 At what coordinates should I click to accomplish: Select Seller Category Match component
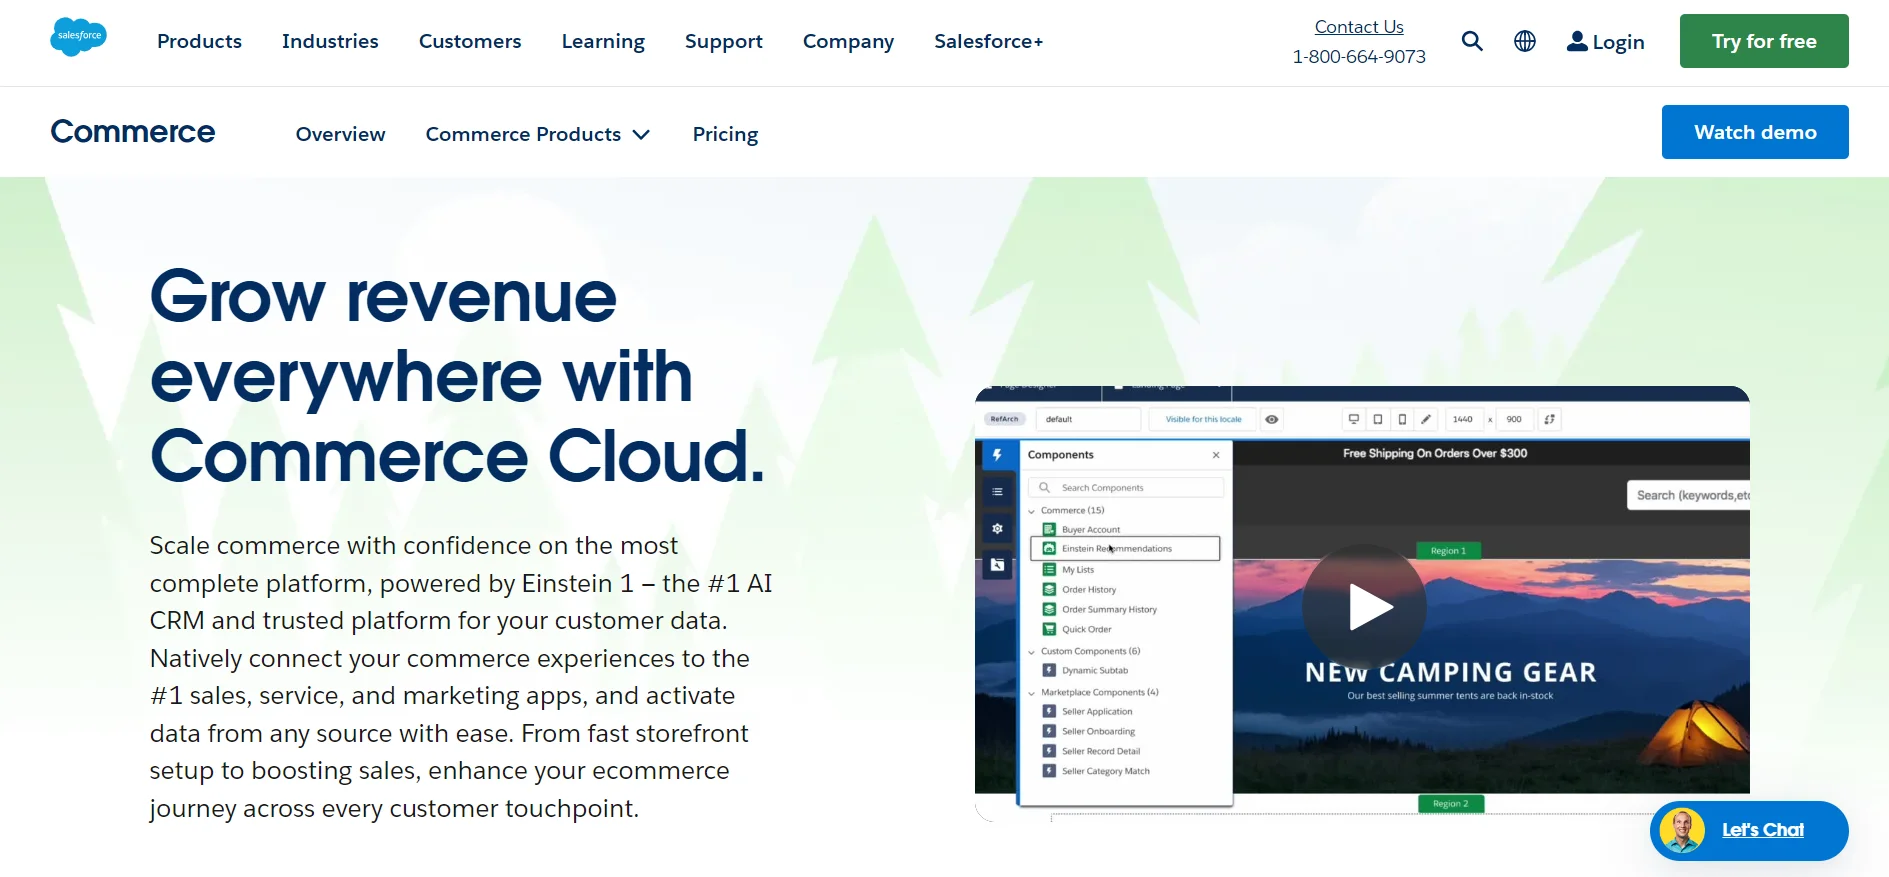tap(1105, 772)
